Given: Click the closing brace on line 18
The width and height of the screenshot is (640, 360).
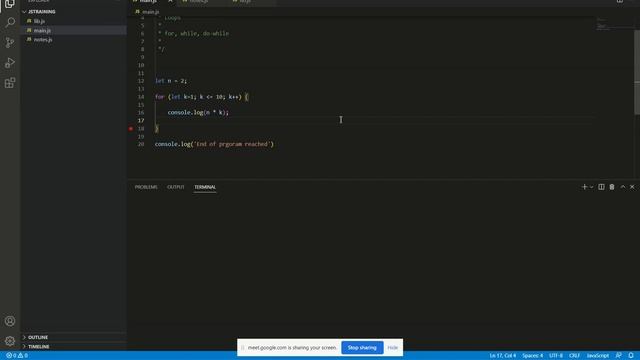Looking at the screenshot, I should 157,129.
